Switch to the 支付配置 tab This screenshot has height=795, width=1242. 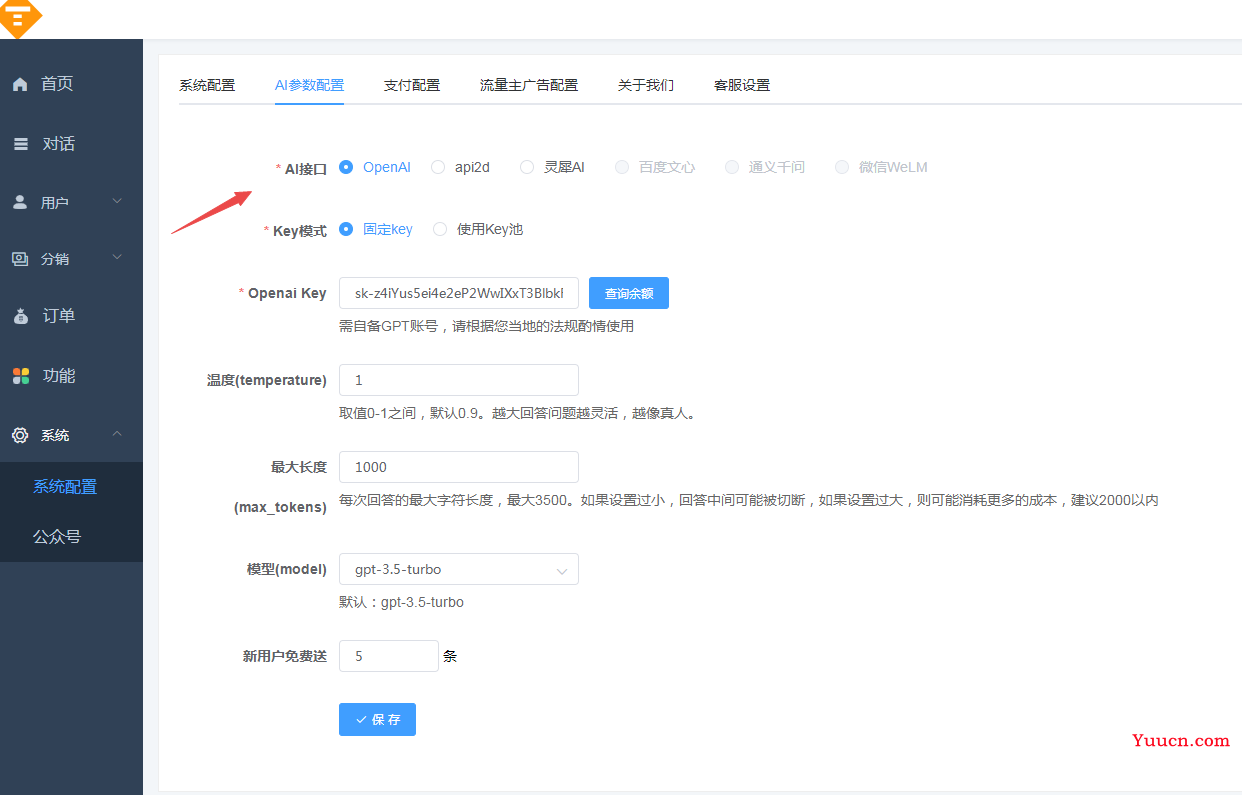click(x=412, y=85)
